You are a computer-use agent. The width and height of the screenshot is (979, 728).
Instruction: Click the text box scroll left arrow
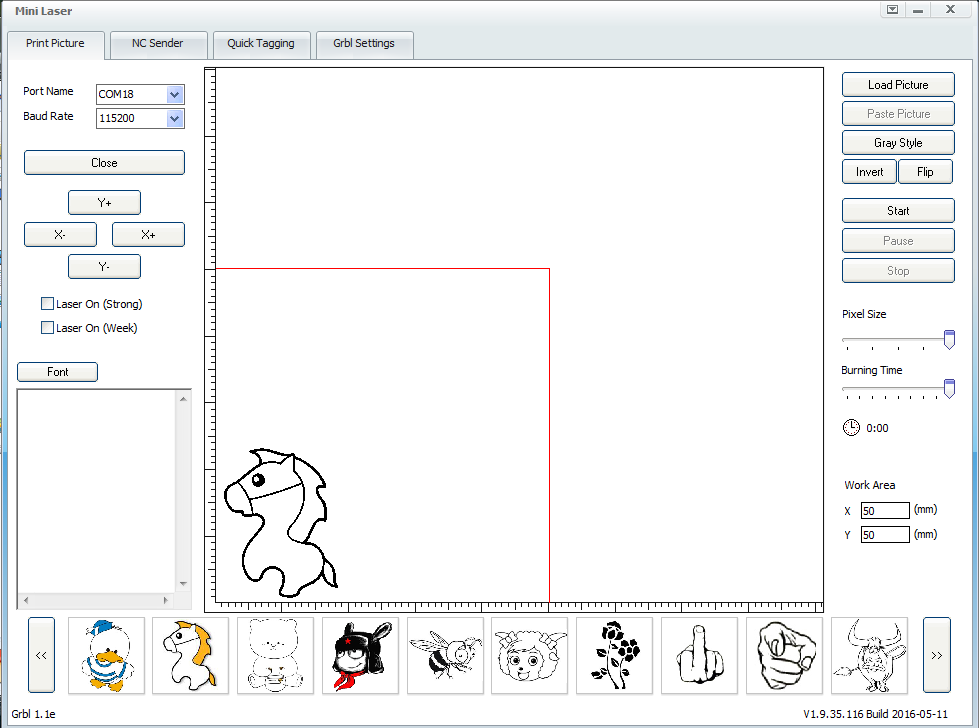point(26,600)
